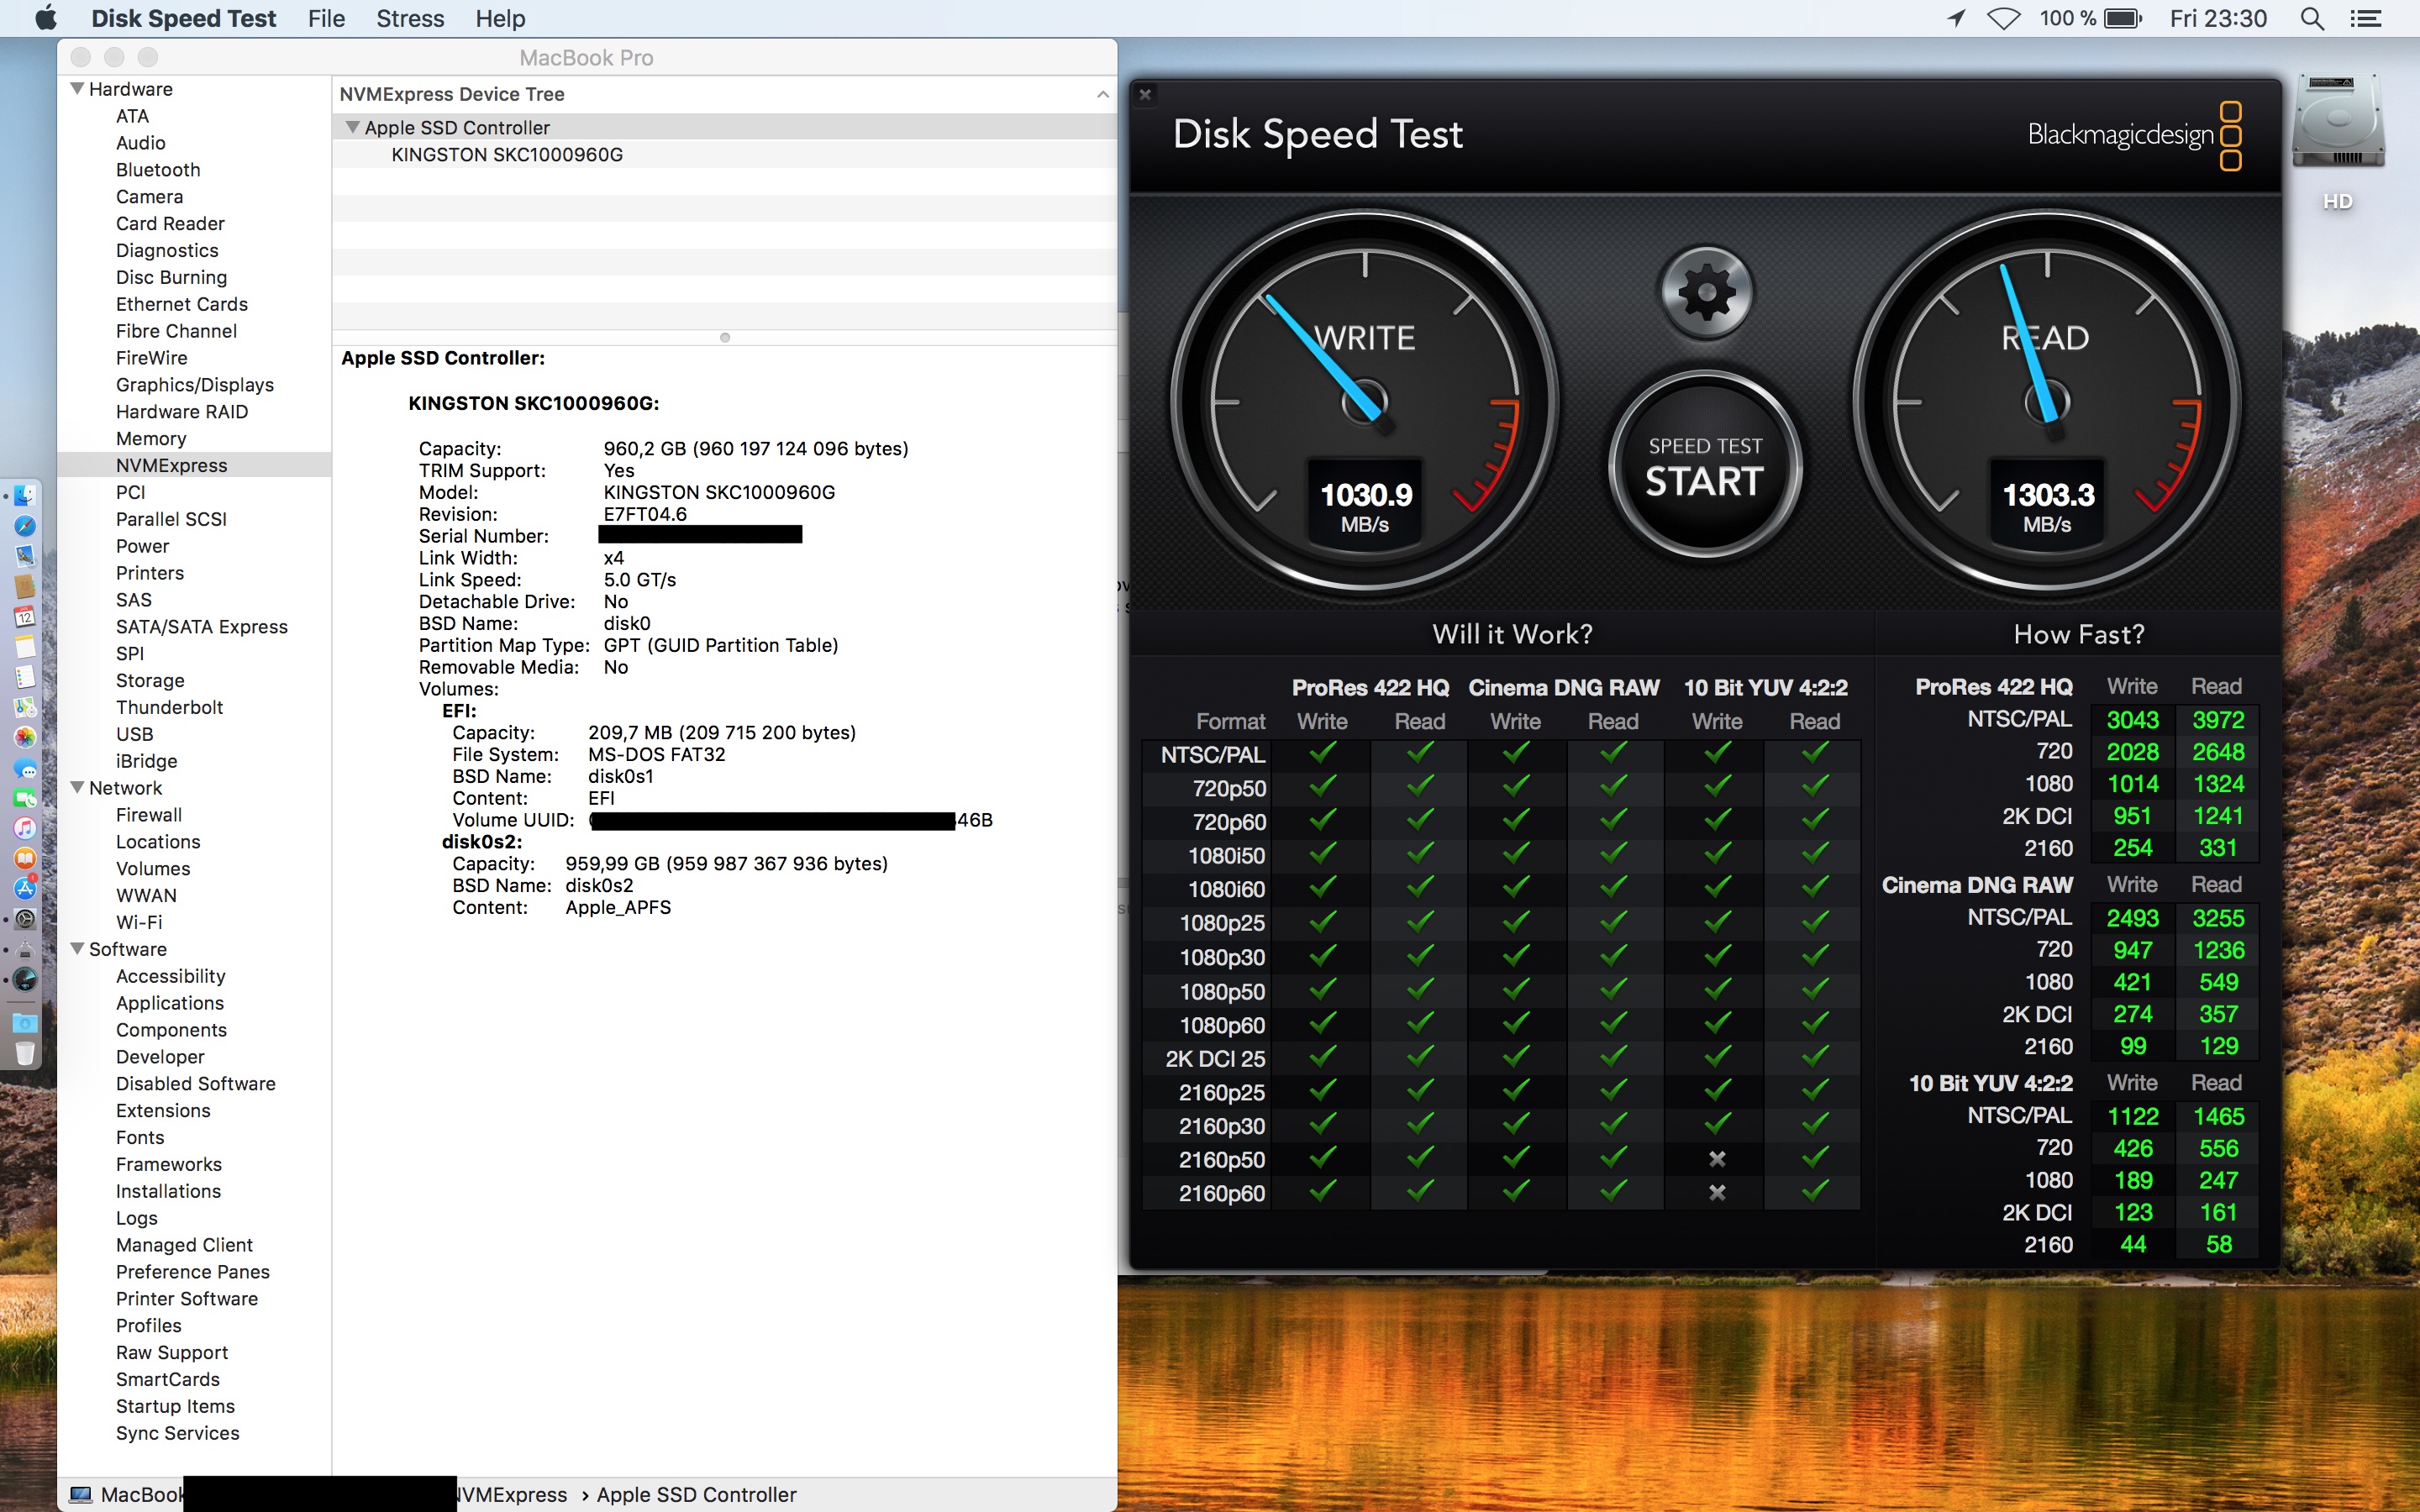Click ProRes 422 HQ NTSC/PAL write value 3043

[x=2132, y=720]
